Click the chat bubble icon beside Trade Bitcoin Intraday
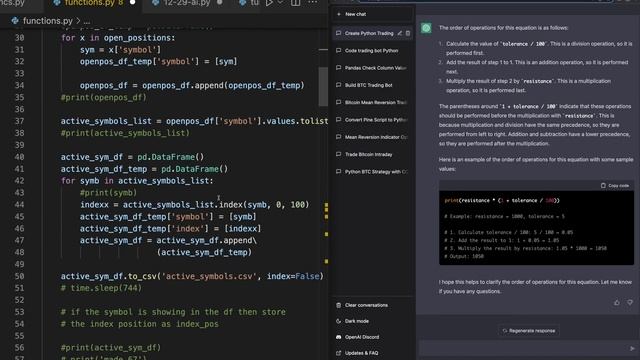Image resolution: width=640 pixels, height=360 pixels. (x=338, y=154)
